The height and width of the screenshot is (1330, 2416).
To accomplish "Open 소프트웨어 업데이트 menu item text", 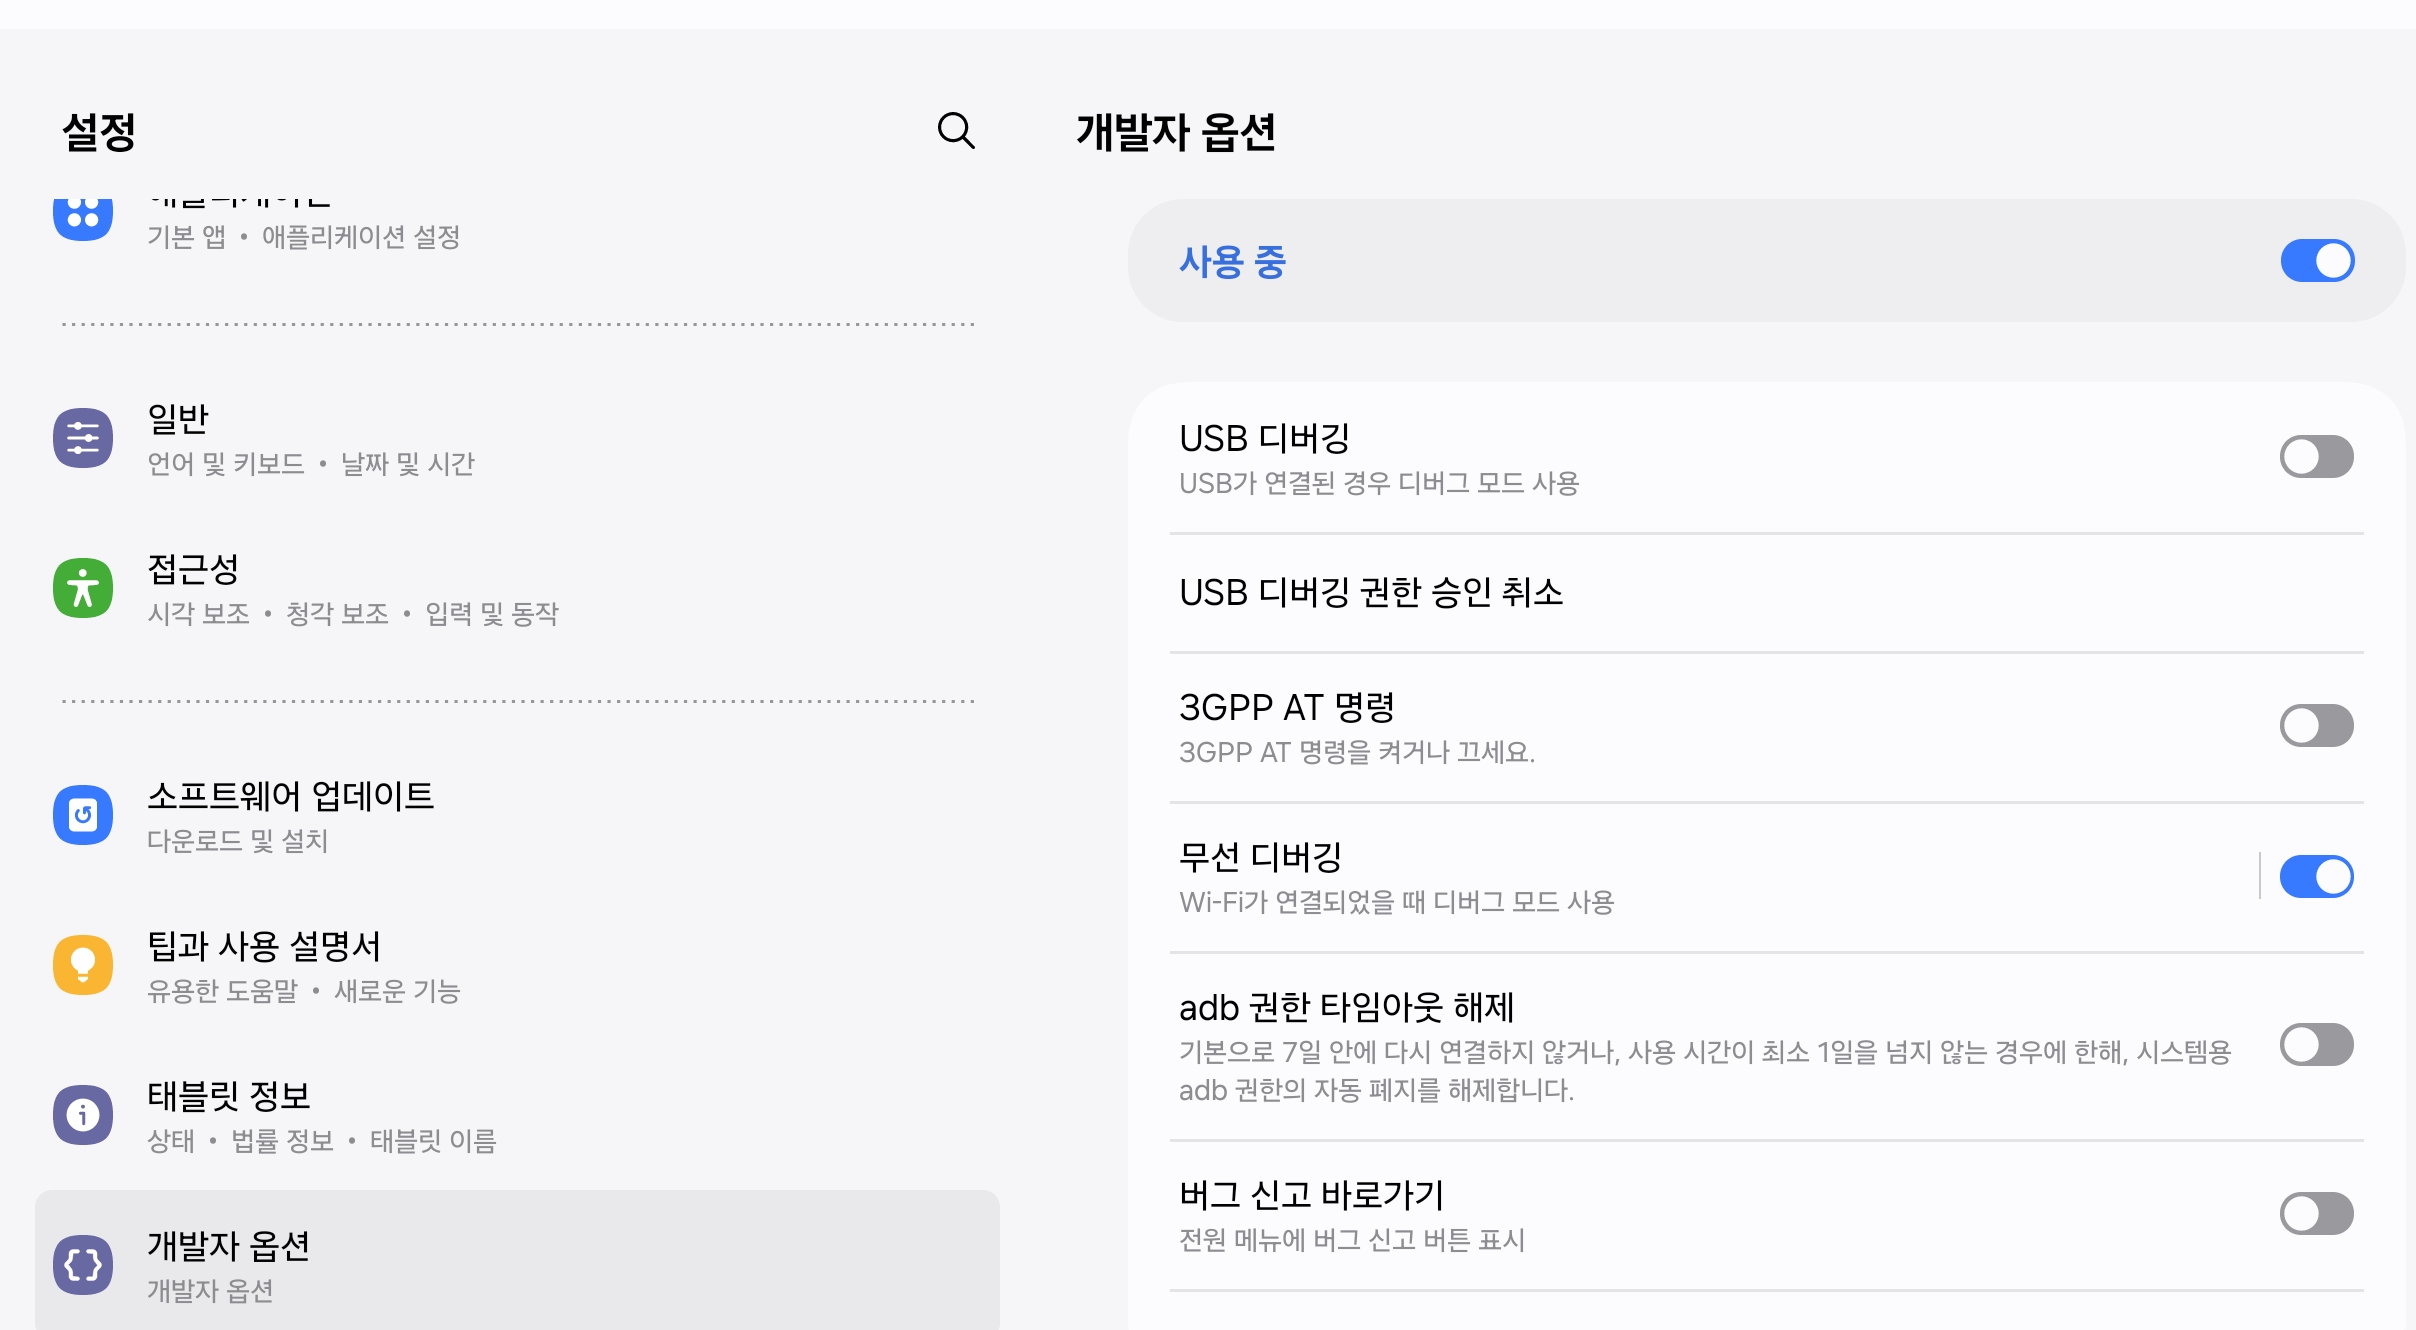I will [x=290, y=797].
